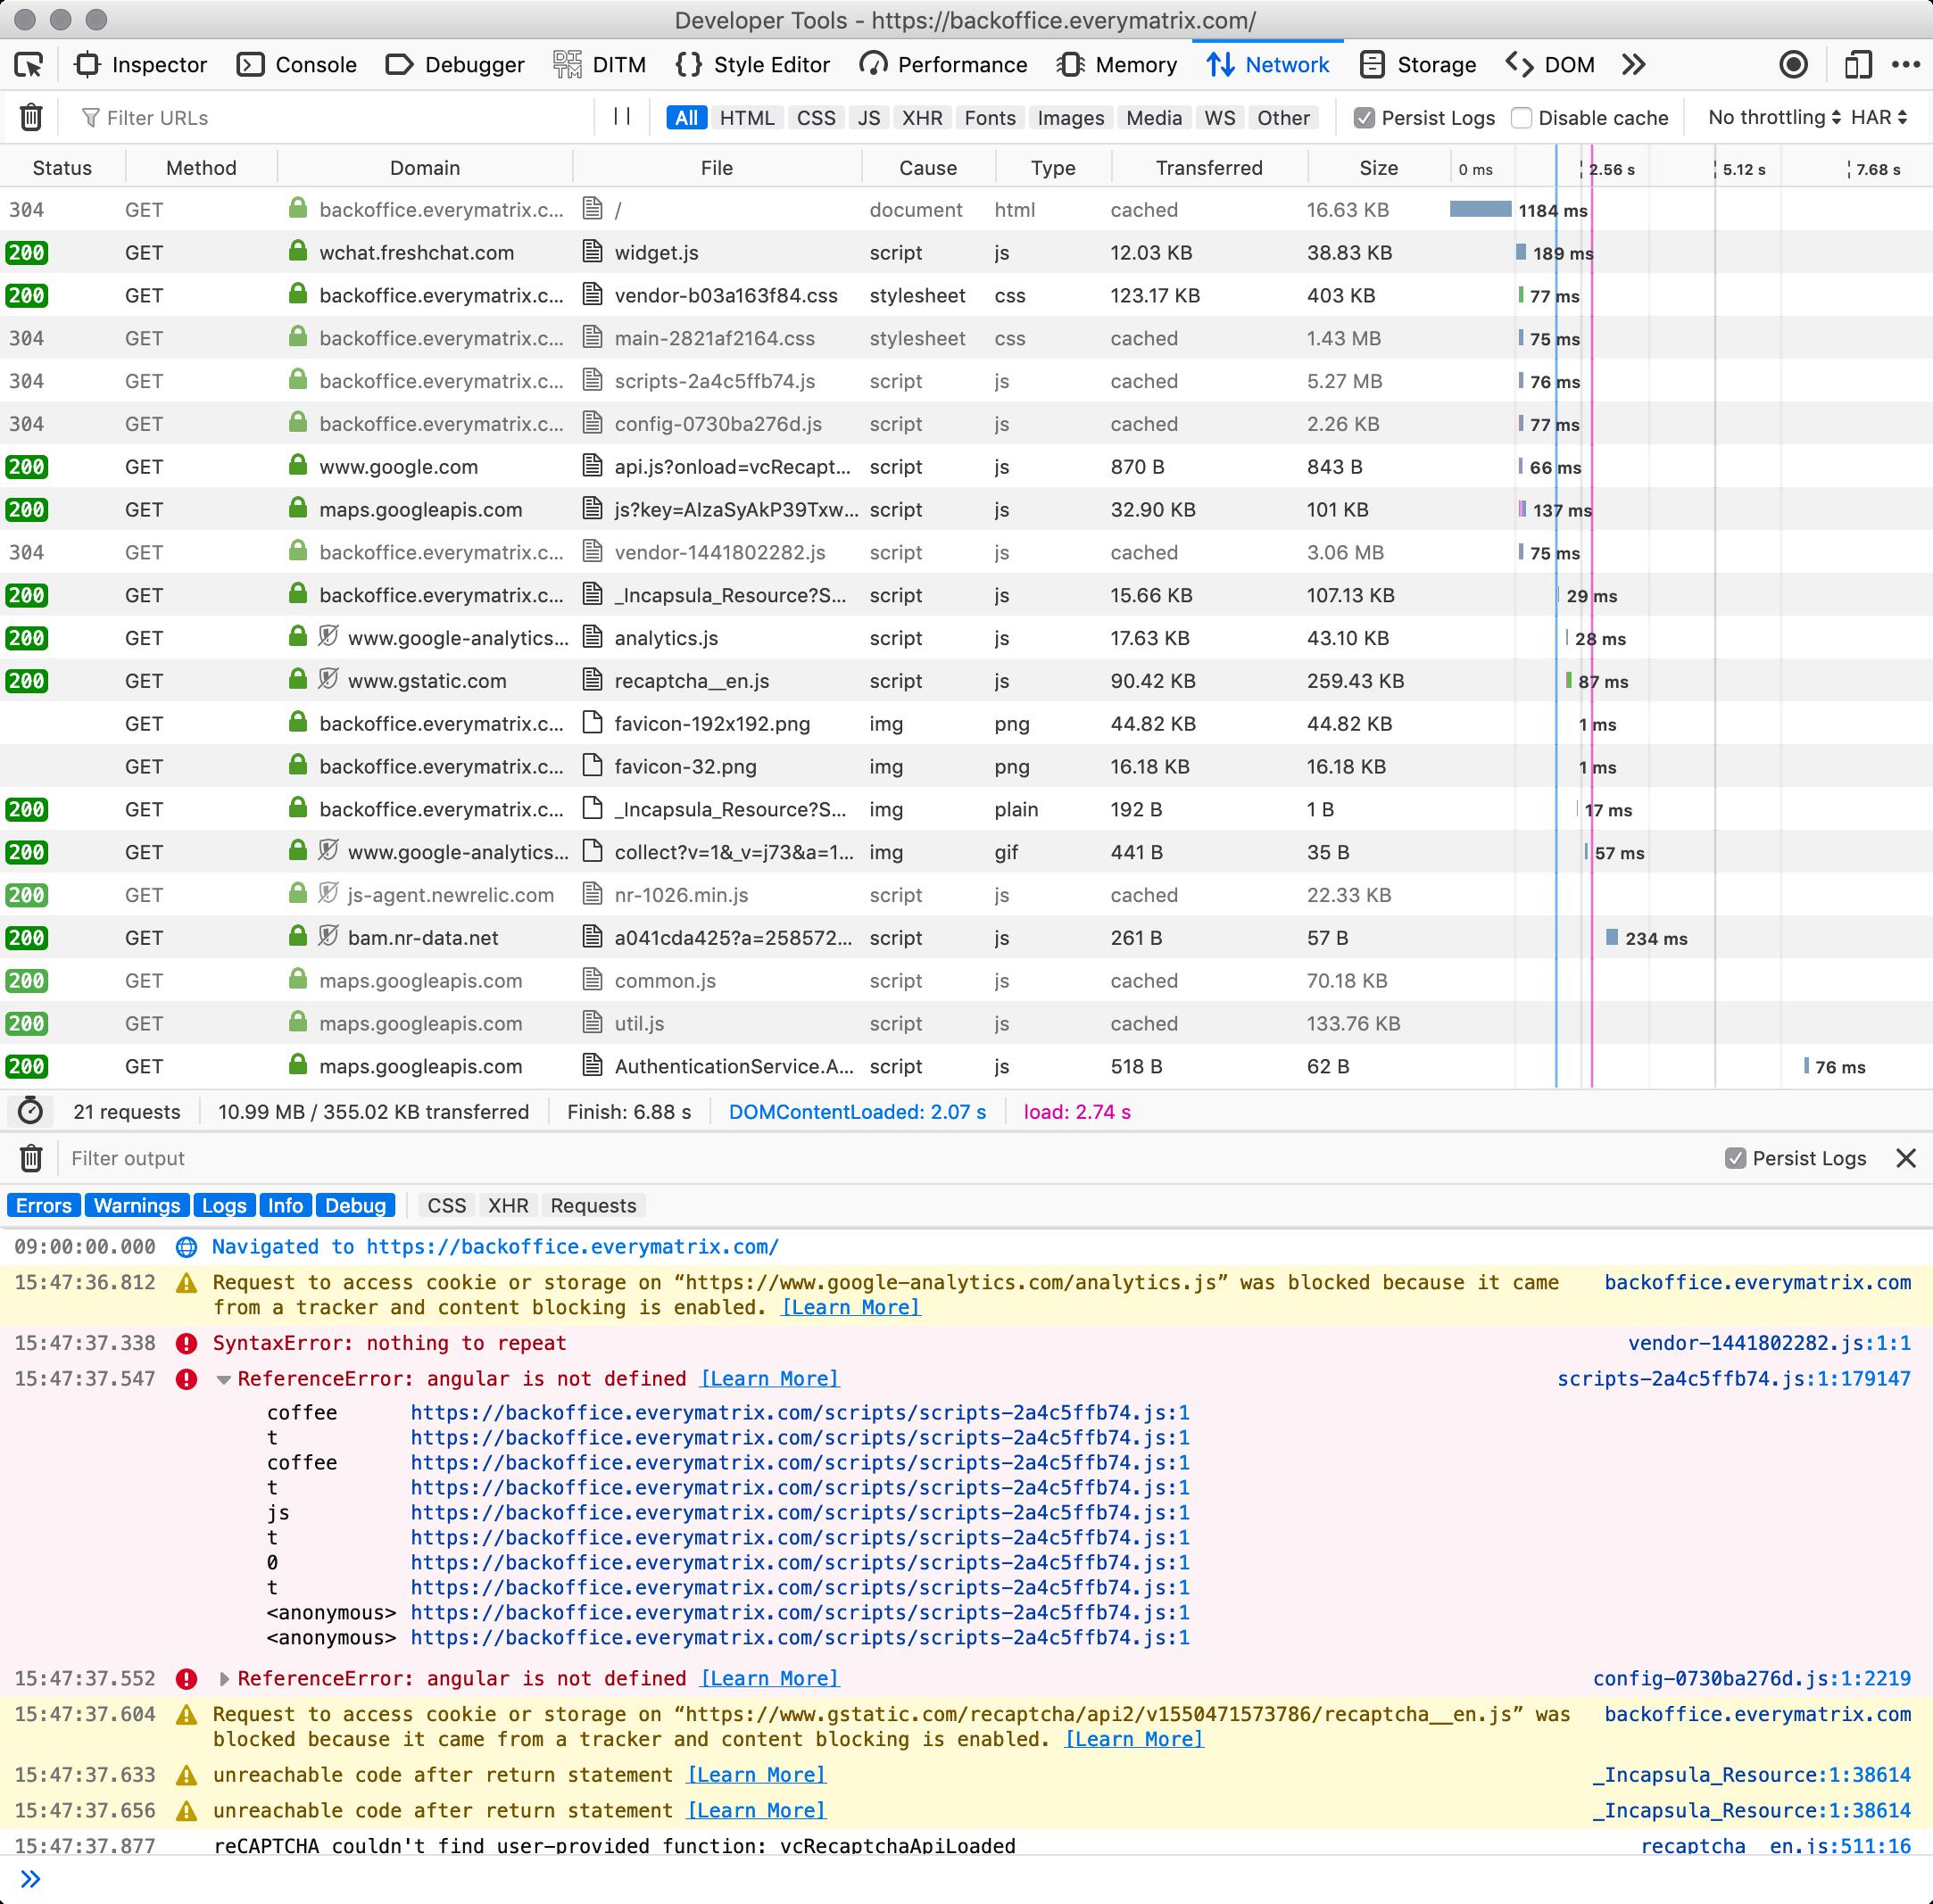Collapse the angular ReferenceError stack trace
The height and width of the screenshot is (1904, 1933).
click(x=222, y=1378)
